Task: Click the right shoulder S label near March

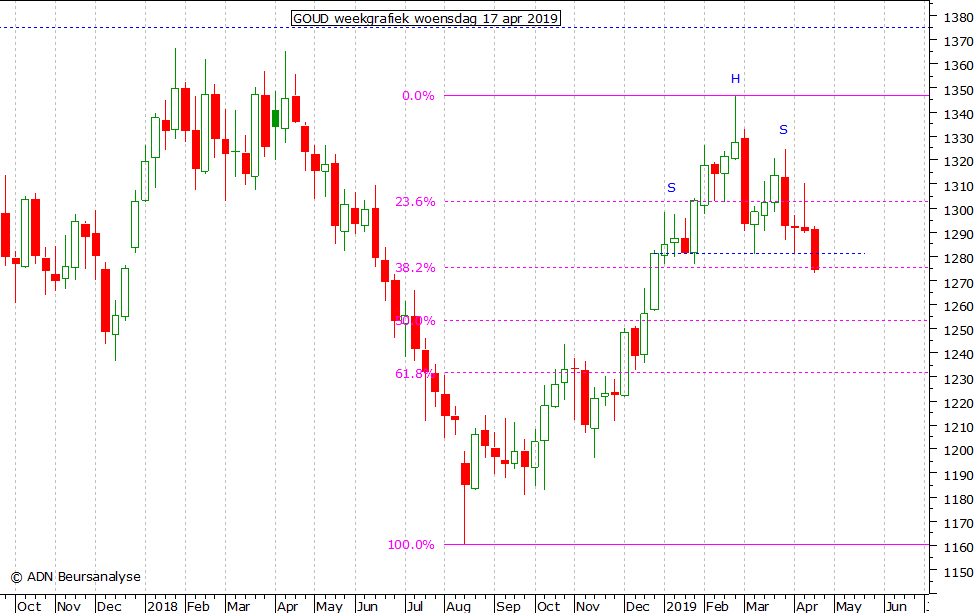Action: pyautogui.click(x=783, y=130)
